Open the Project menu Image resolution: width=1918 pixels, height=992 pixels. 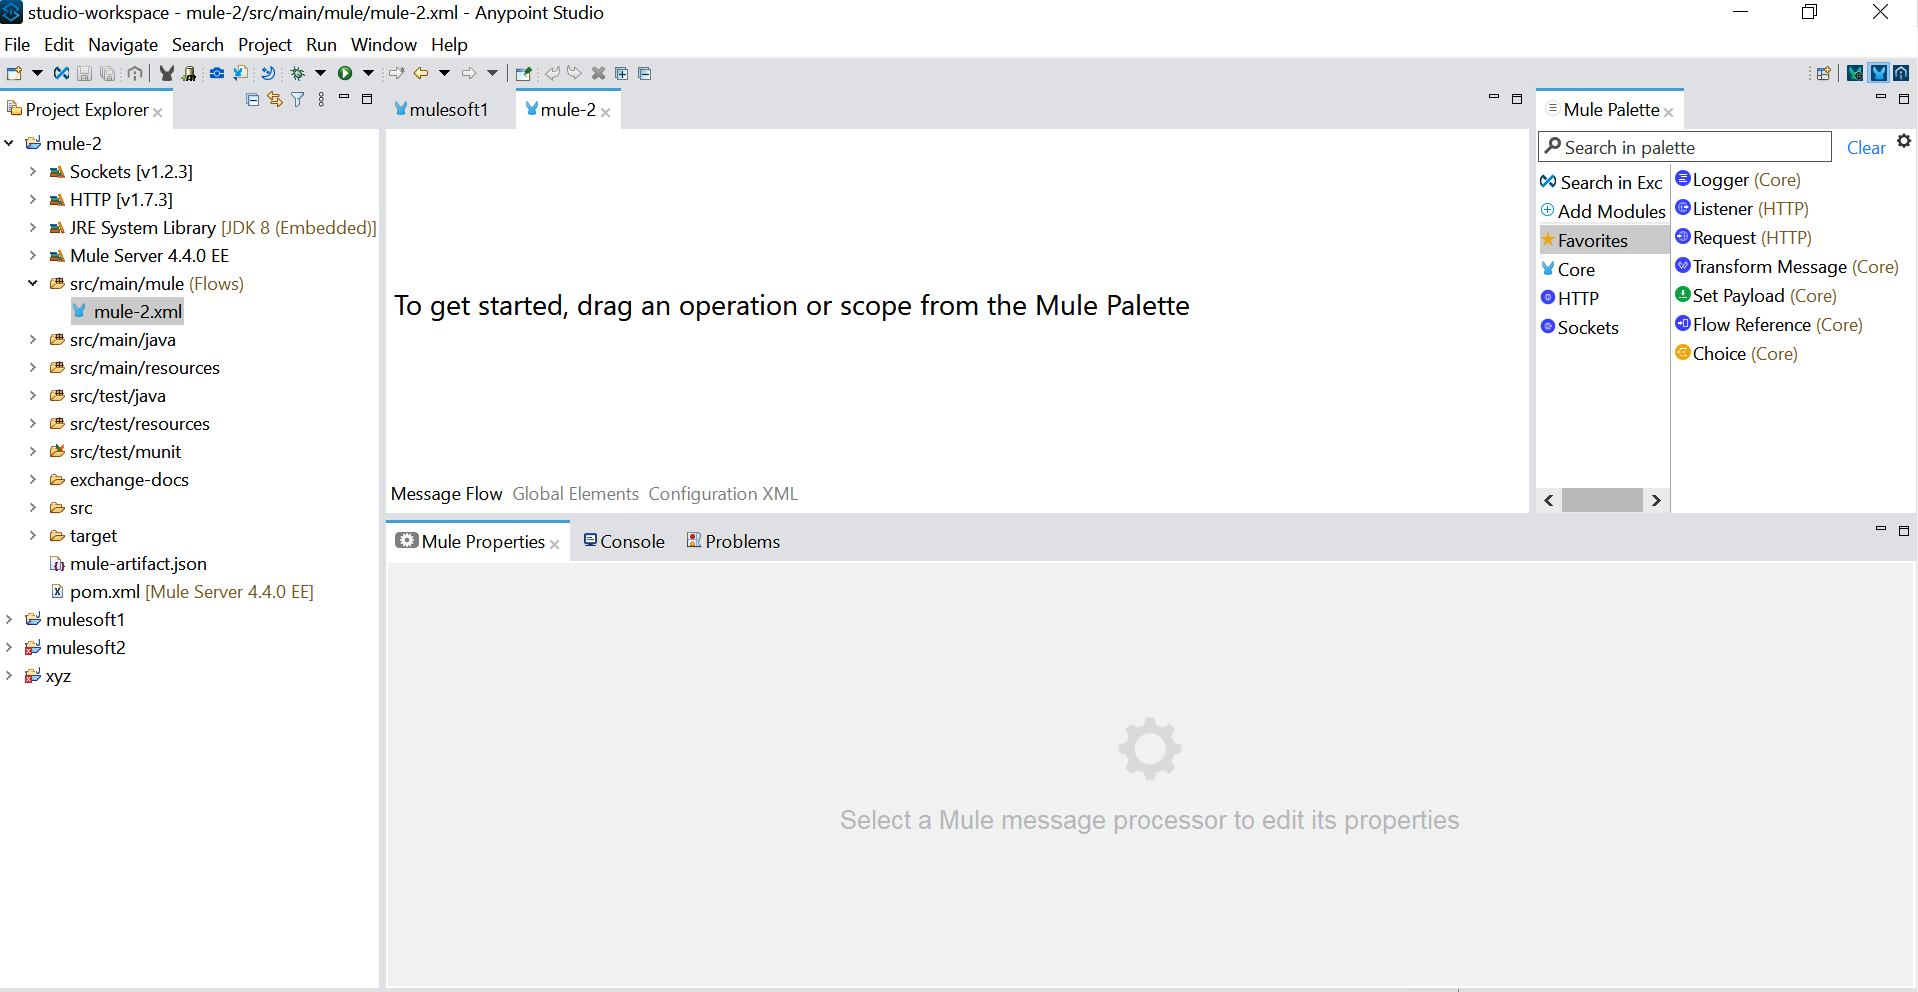point(265,45)
